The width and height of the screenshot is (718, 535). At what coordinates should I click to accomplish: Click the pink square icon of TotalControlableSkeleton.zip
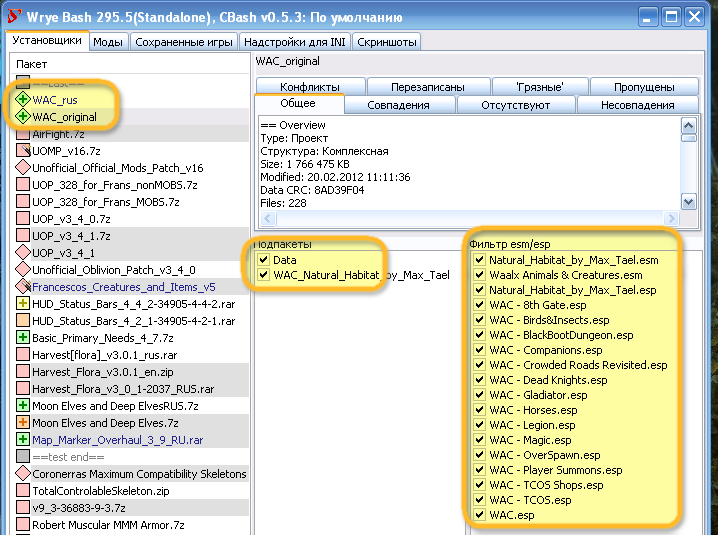[22, 490]
